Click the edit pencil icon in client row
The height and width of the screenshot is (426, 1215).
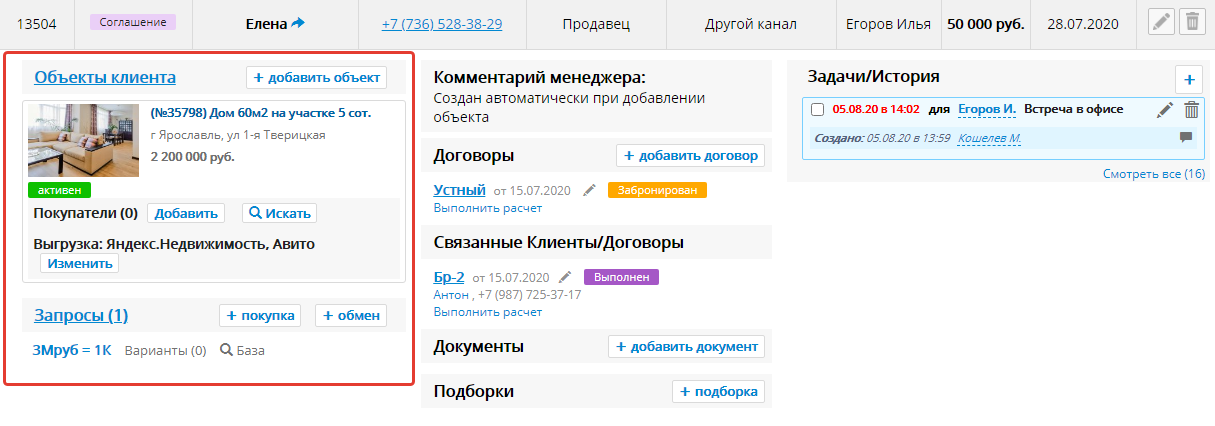pyautogui.click(x=1161, y=23)
